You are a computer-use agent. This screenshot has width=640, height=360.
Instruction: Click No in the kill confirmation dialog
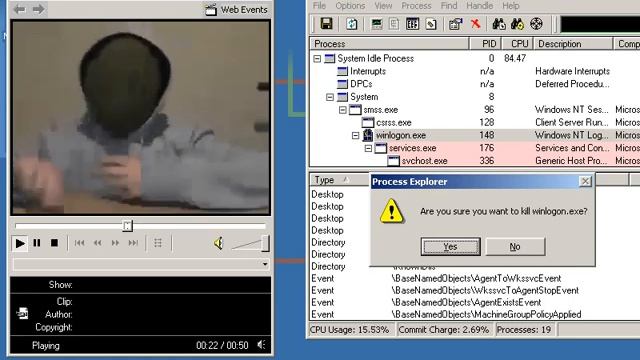click(515, 247)
